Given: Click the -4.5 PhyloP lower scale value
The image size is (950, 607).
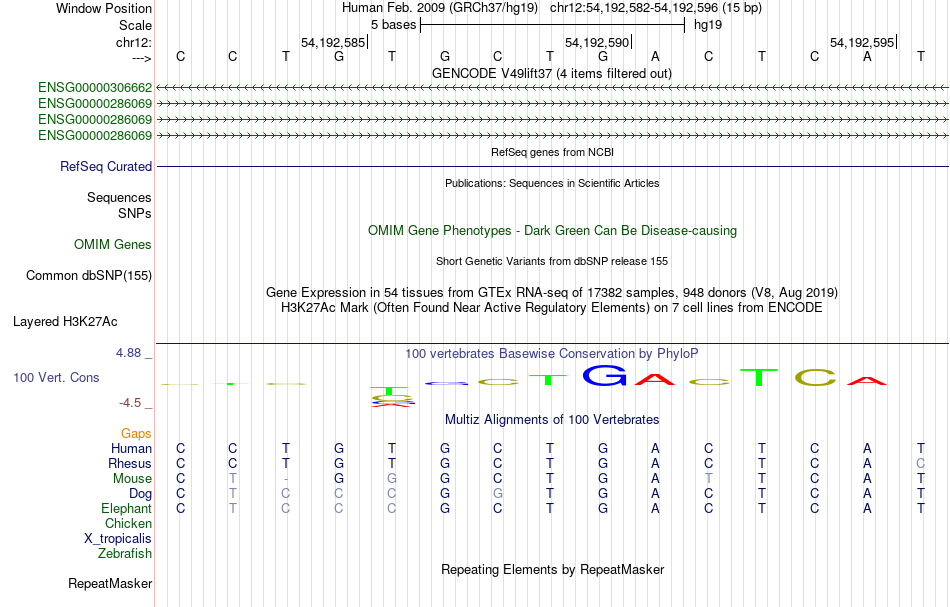Looking at the screenshot, I should click(130, 403).
